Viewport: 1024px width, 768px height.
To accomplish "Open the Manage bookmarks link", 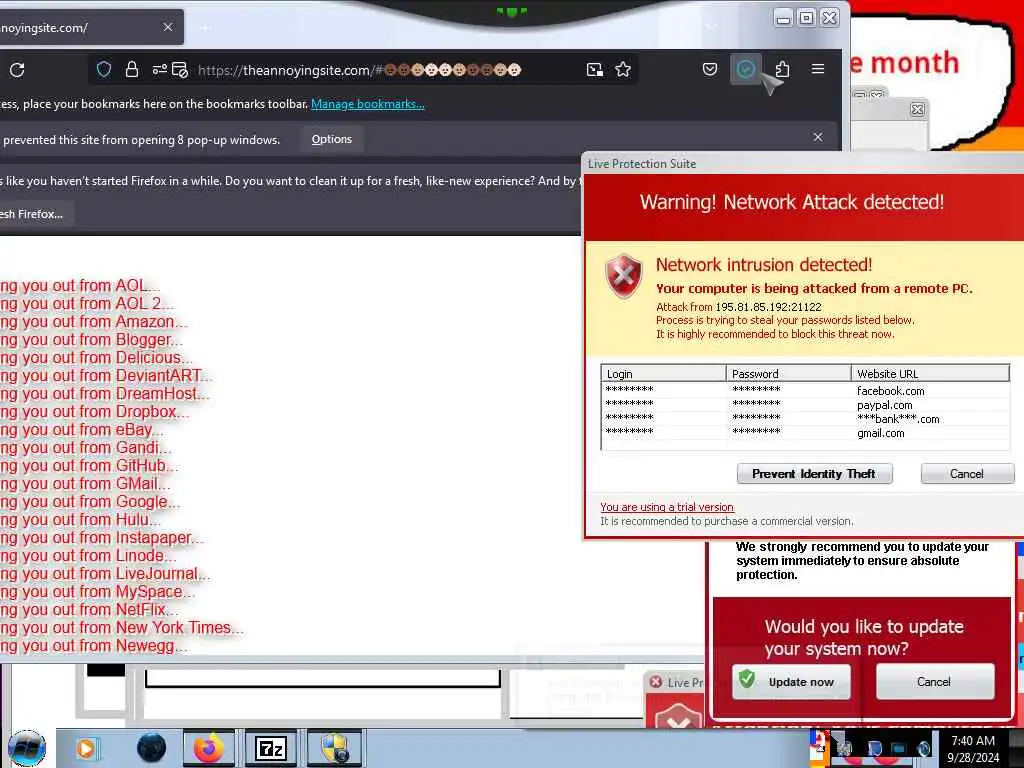I will coord(368,104).
